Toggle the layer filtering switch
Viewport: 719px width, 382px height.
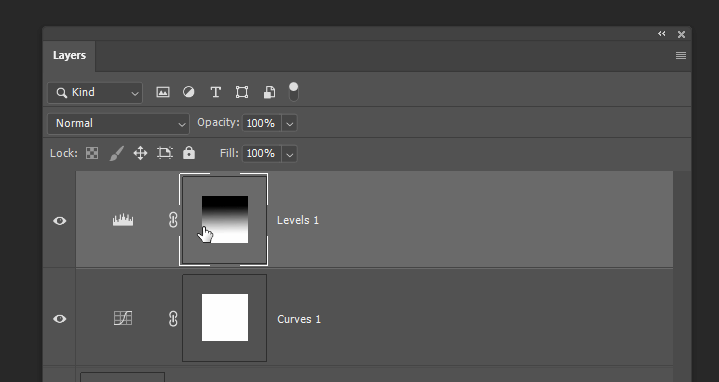(x=293, y=92)
